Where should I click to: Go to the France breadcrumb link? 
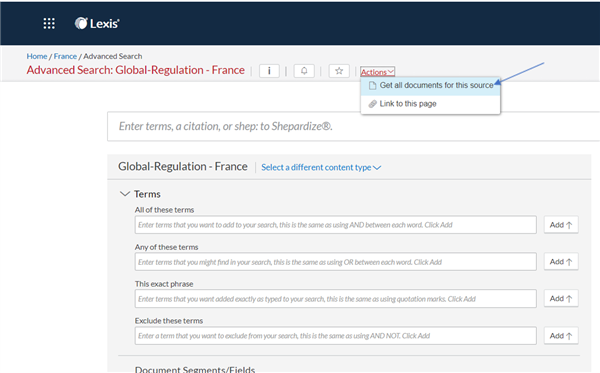tap(65, 56)
